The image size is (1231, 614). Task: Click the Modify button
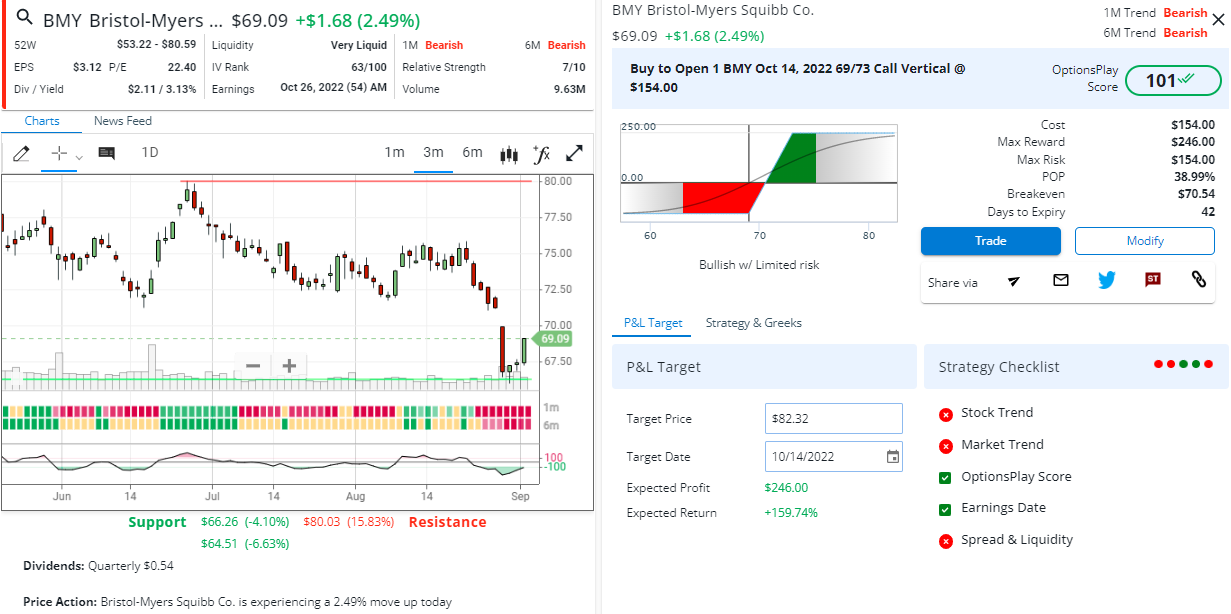pyautogui.click(x=1145, y=241)
